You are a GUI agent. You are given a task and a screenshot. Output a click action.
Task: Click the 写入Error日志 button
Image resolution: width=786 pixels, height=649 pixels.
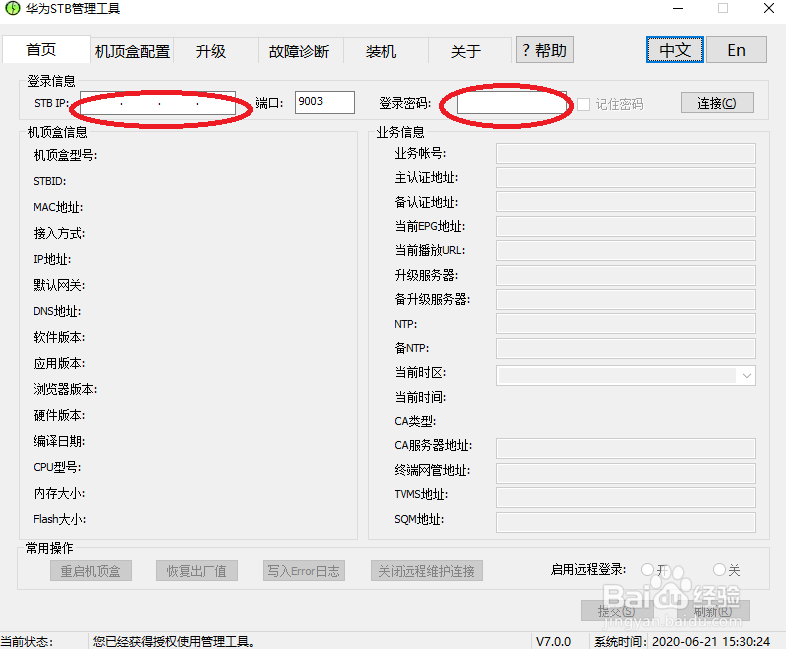(x=304, y=571)
